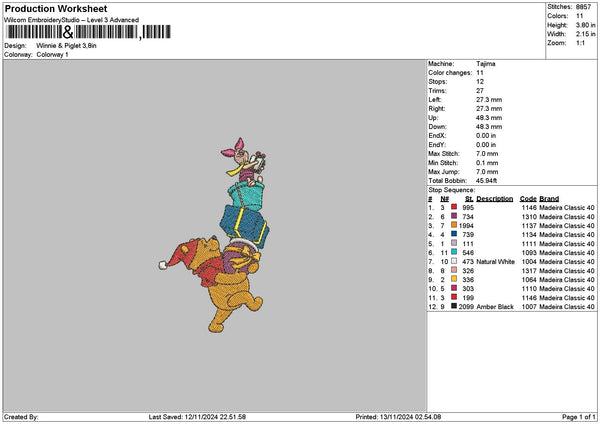Screen dimensions: 600x424
Task: Click the red swatch in stop row 11
Action: (x=454, y=297)
